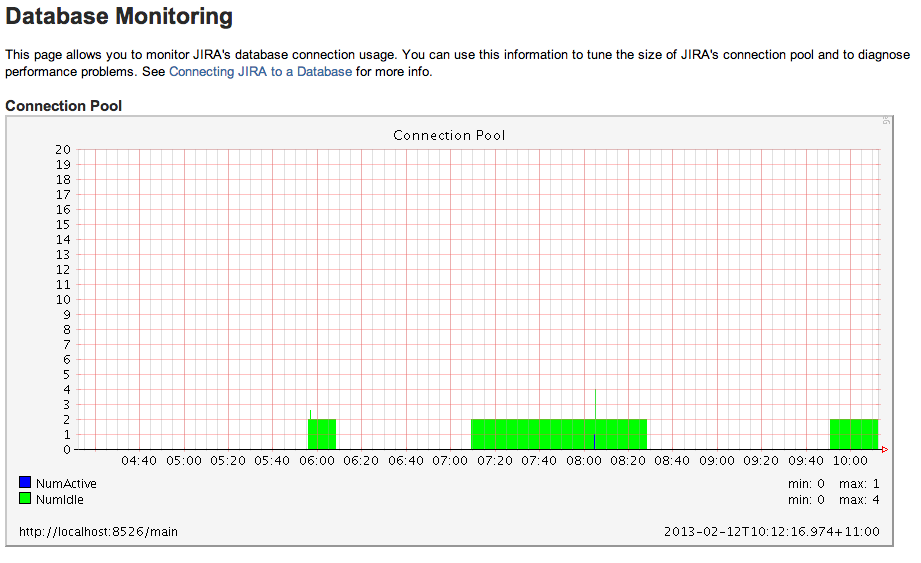
Task: Click the http://localhost:8526/main text
Action: [x=98, y=531]
